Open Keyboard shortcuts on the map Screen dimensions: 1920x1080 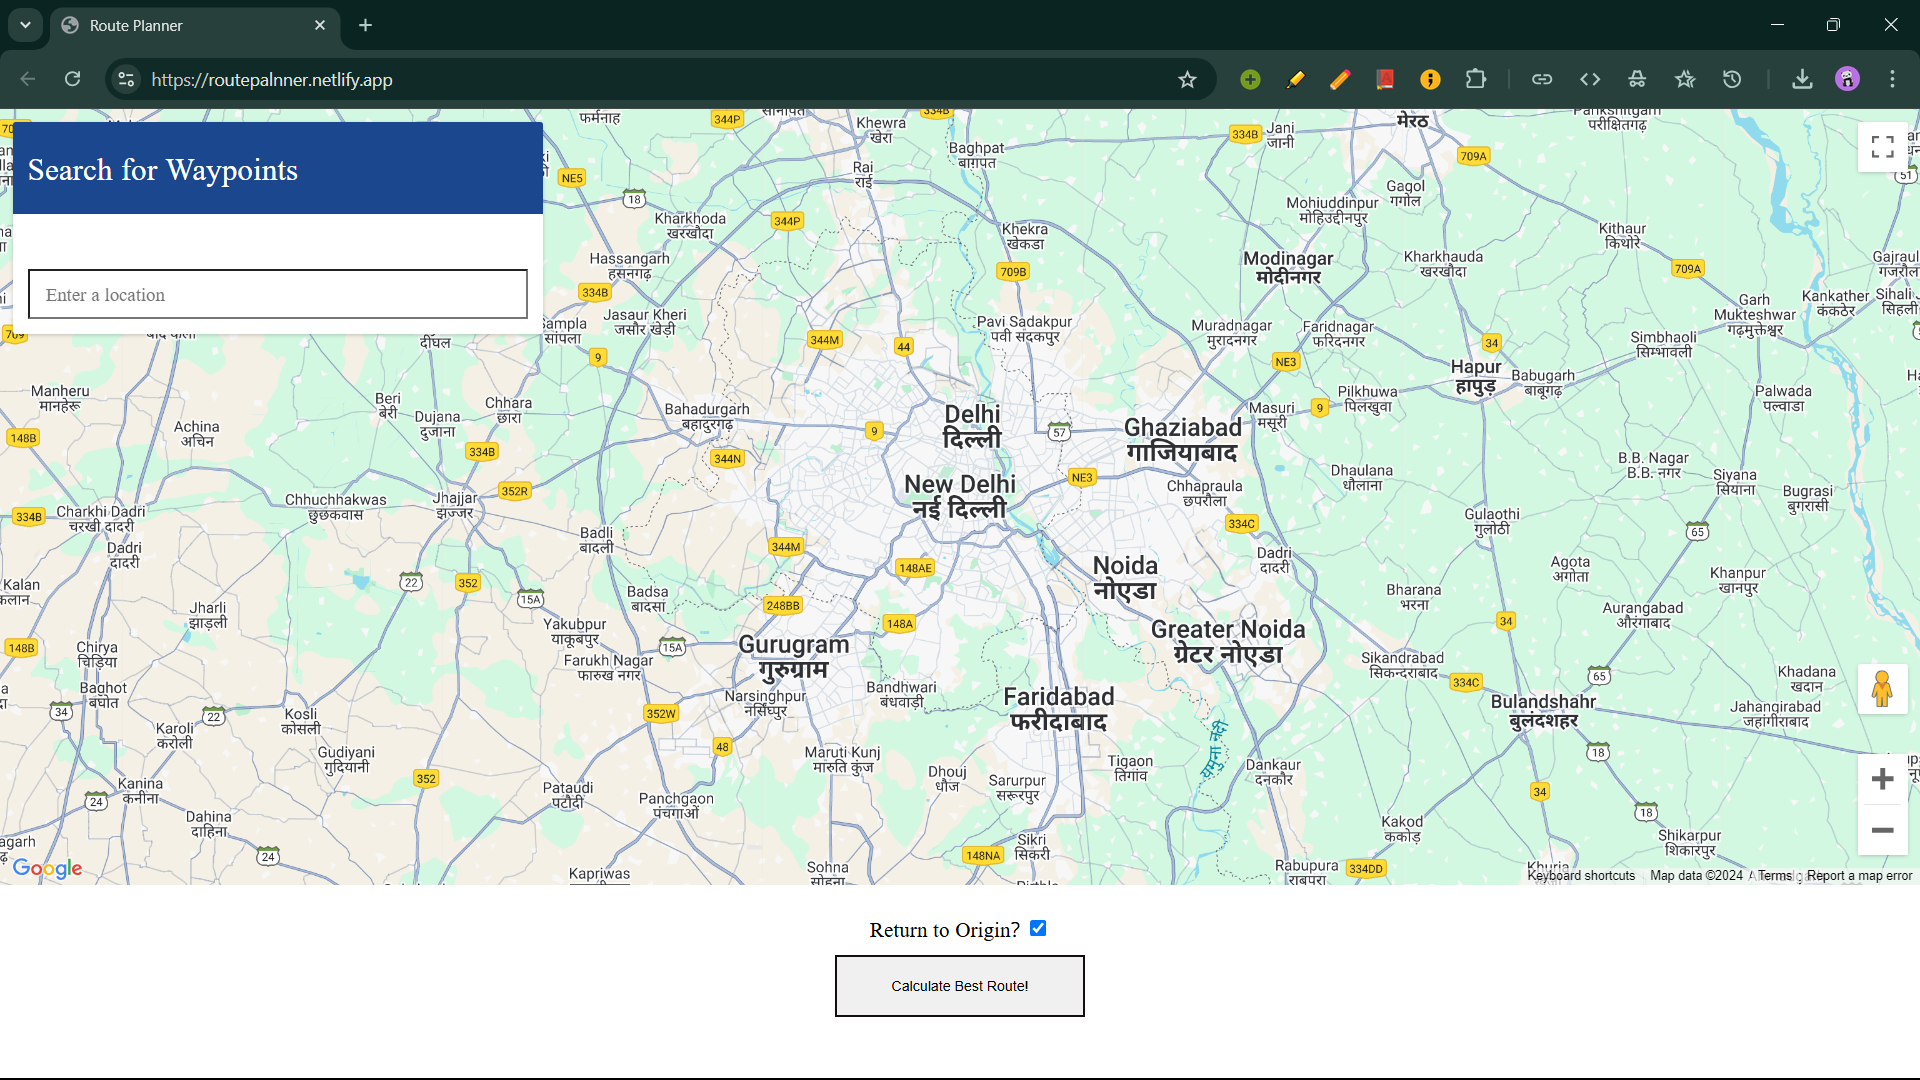point(1581,875)
